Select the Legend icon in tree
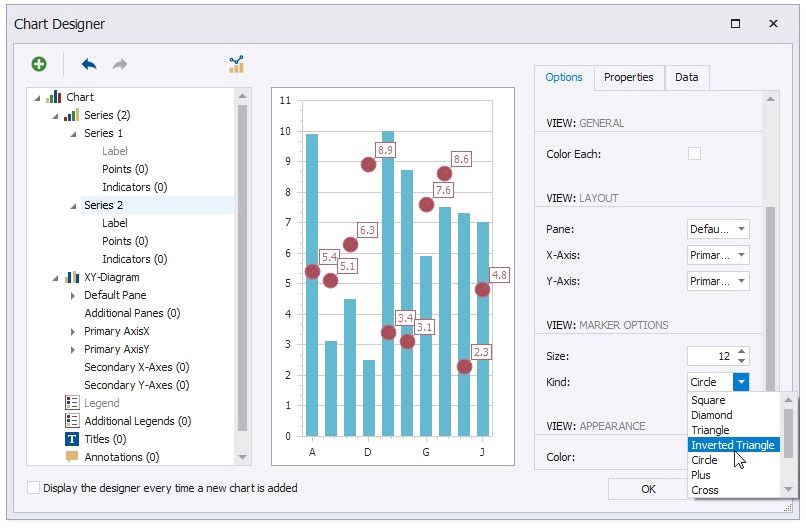 coord(72,403)
